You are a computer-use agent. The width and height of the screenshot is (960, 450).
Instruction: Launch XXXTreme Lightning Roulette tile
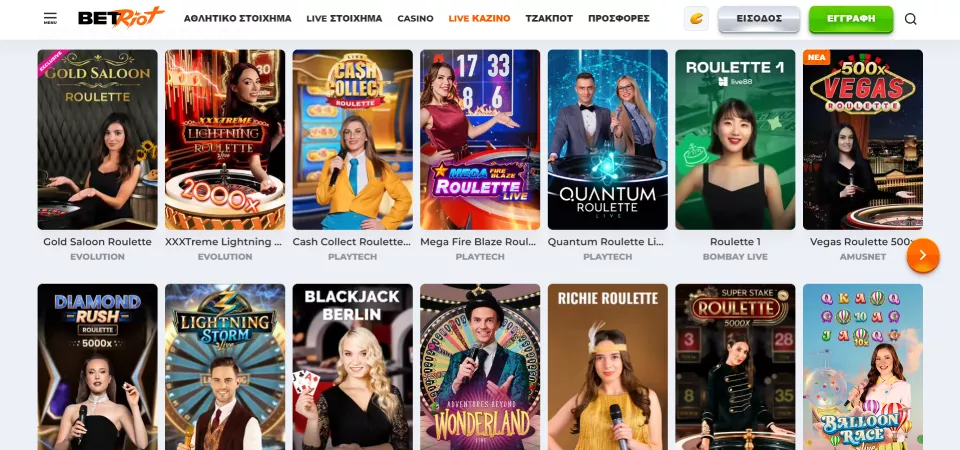[225, 140]
